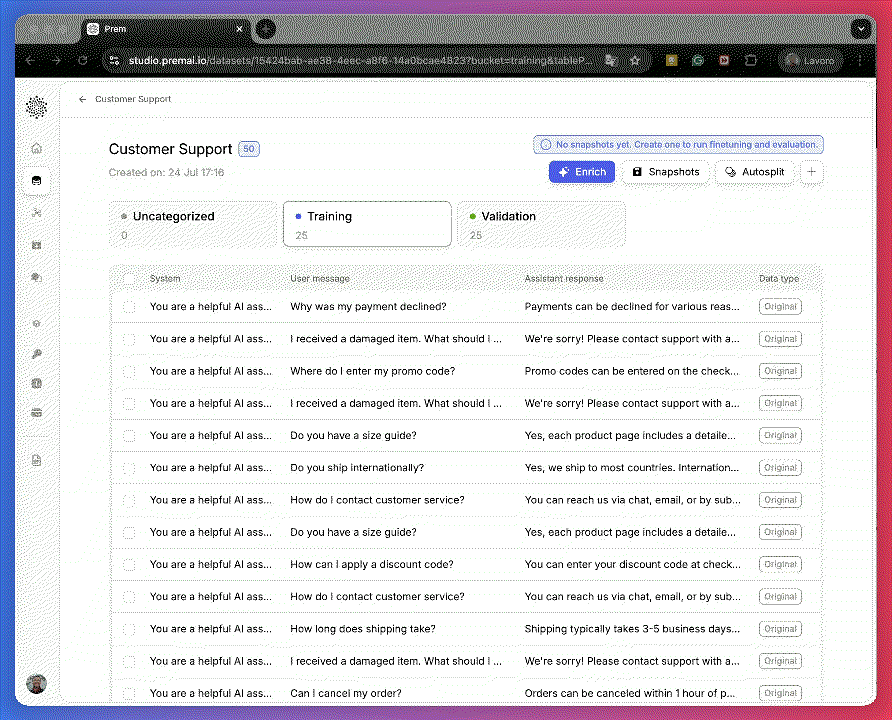Reload the page in the browser
Image resolution: width=892 pixels, height=720 pixels.
(x=82, y=60)
